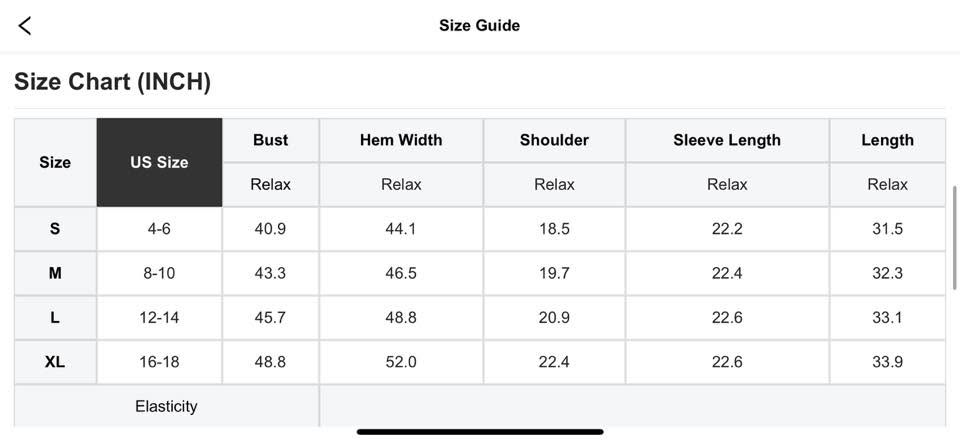This screenshot has height=444, width=960.
Task: Select the 12-14 US size cell
Action: click(x=159, y=318)
